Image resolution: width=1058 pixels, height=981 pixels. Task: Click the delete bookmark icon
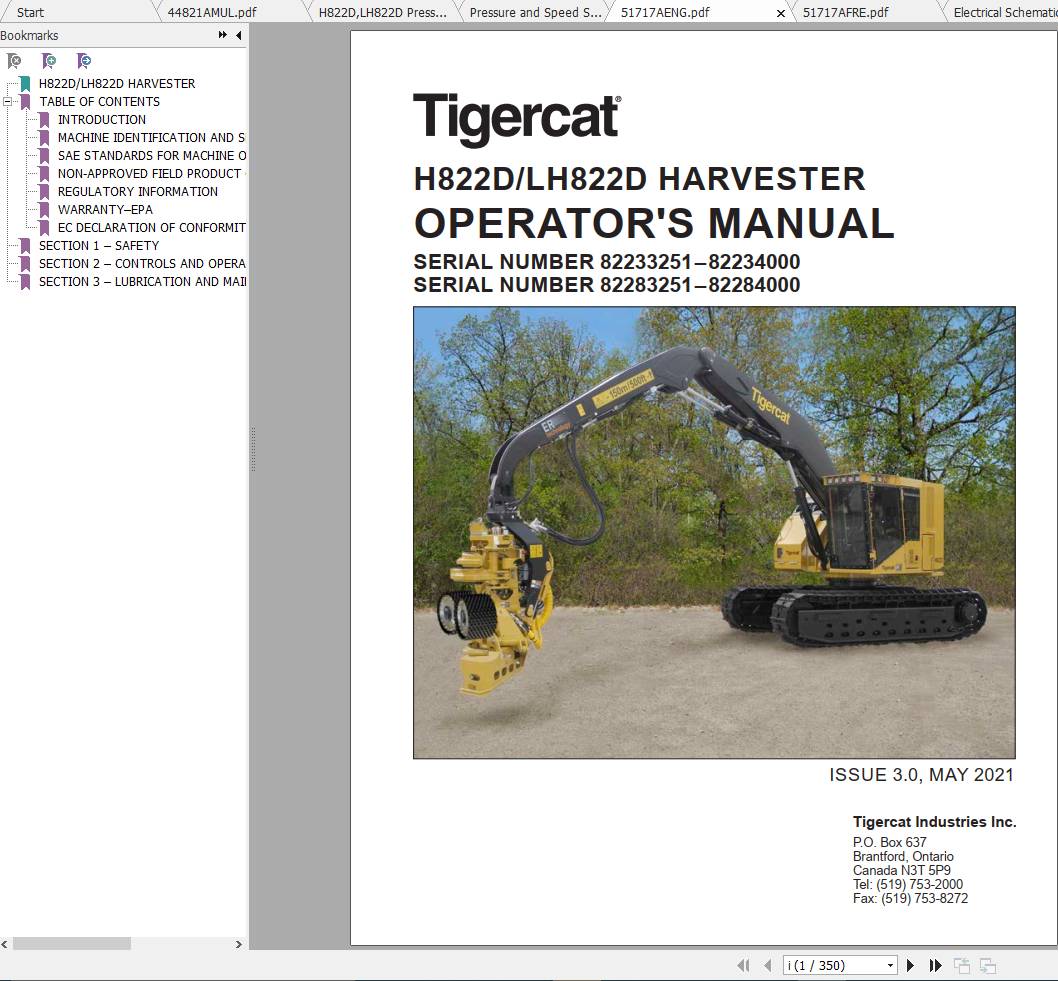coord(14,61)
